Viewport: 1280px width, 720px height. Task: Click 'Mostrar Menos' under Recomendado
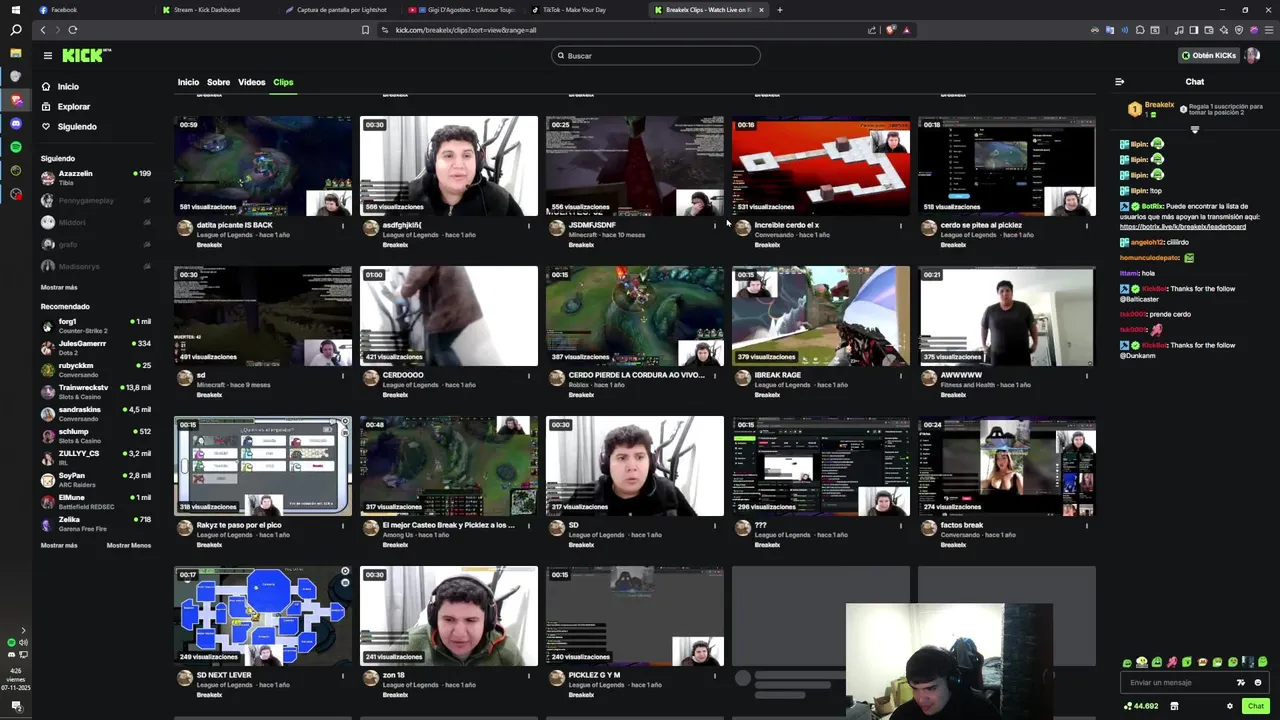coord(129,545)
